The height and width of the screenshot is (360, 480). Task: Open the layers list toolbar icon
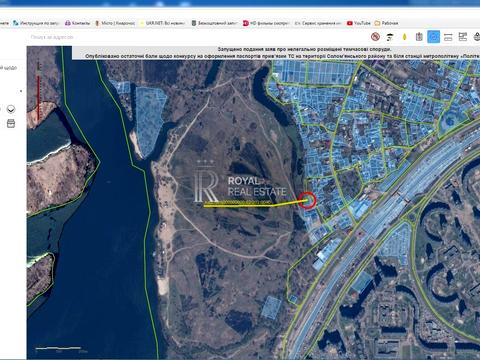coord(463,37)
